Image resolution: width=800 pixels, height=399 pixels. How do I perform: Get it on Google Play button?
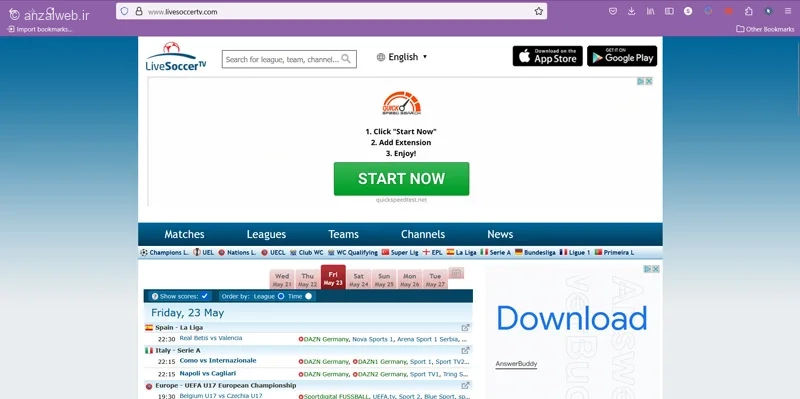(622, 56)
